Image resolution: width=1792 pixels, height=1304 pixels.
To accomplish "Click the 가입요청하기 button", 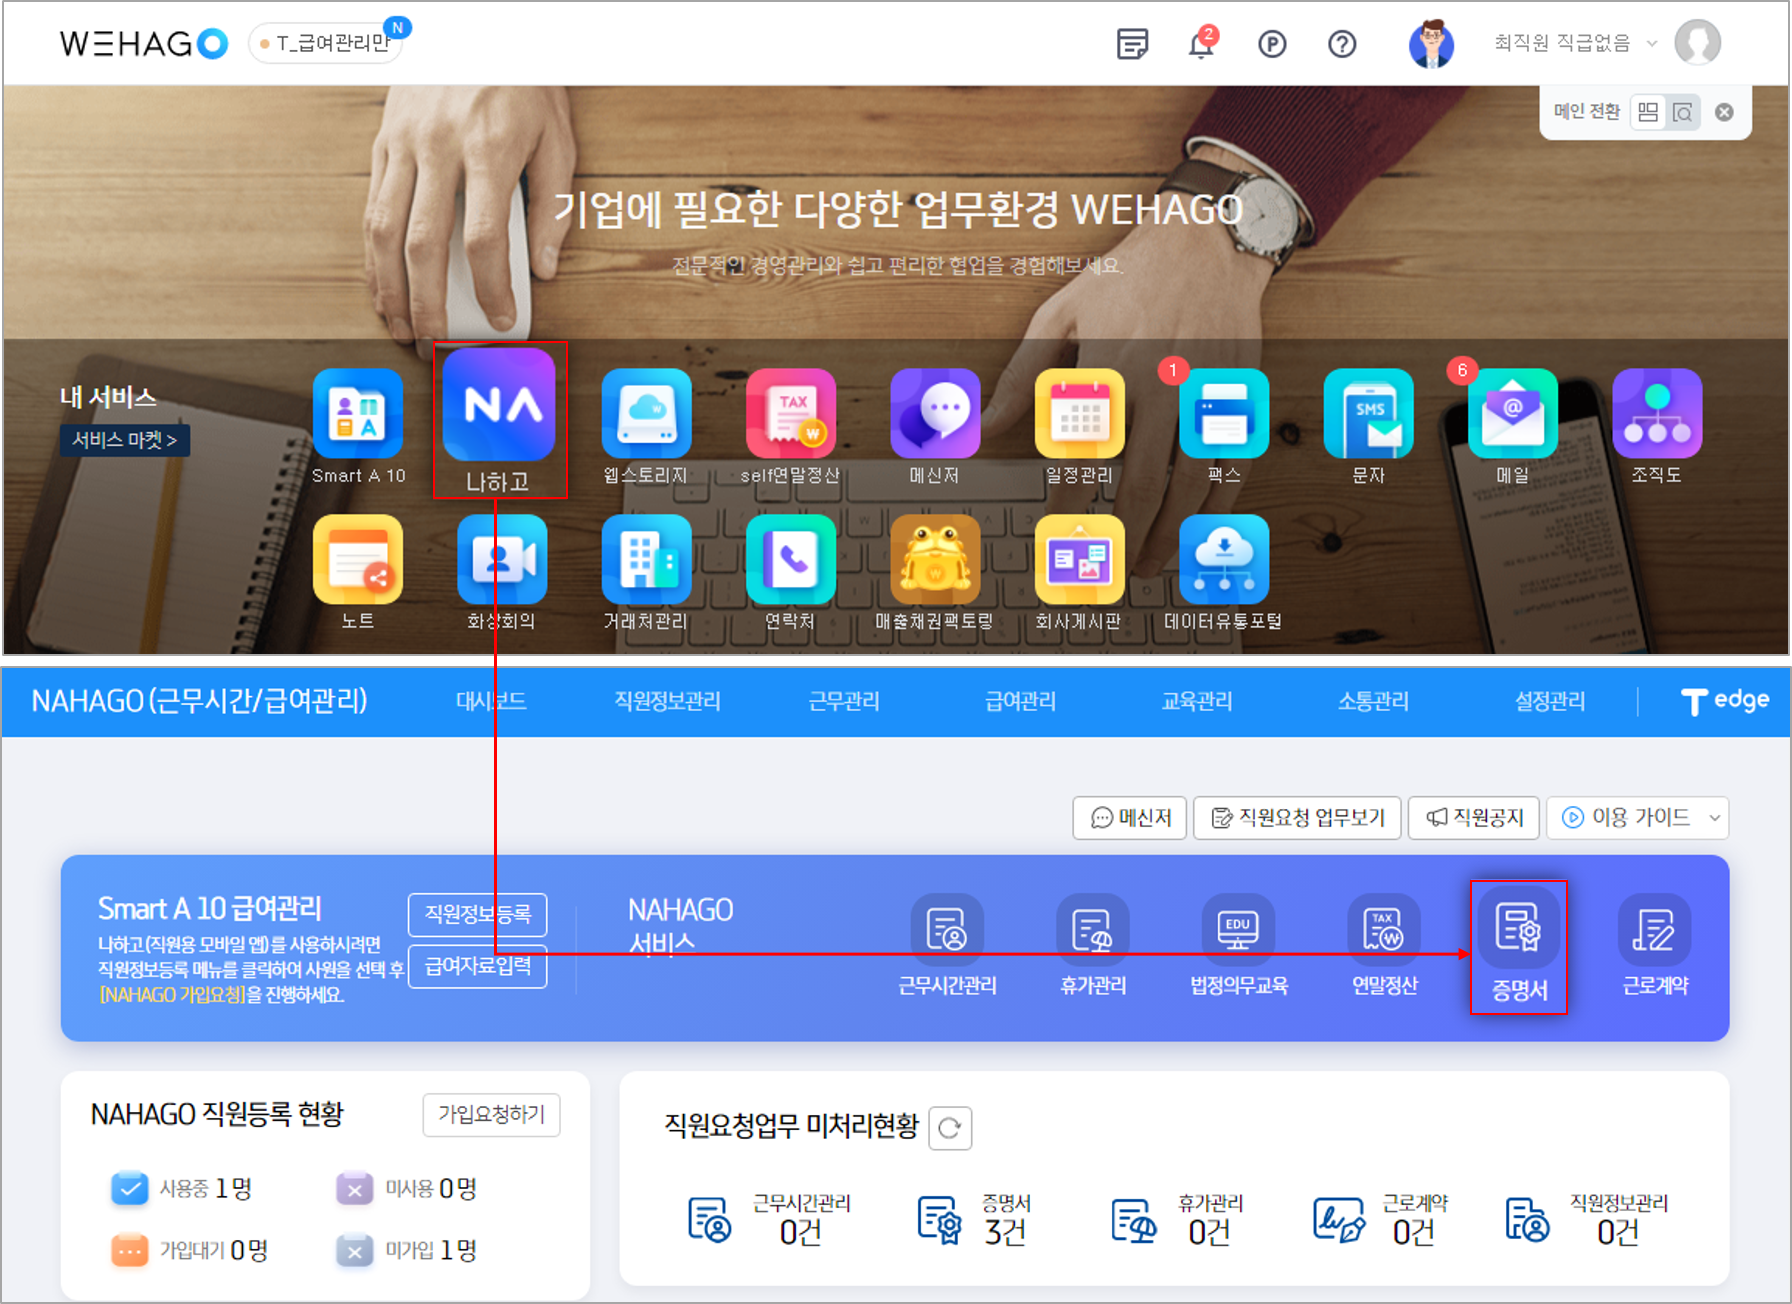I will pos(491,1114).
